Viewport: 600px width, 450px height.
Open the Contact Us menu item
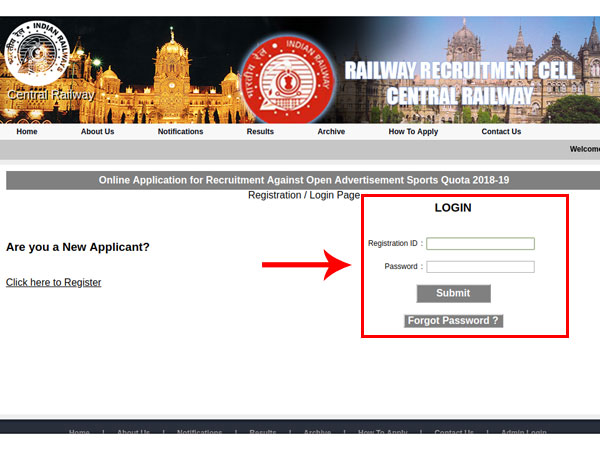501,132
